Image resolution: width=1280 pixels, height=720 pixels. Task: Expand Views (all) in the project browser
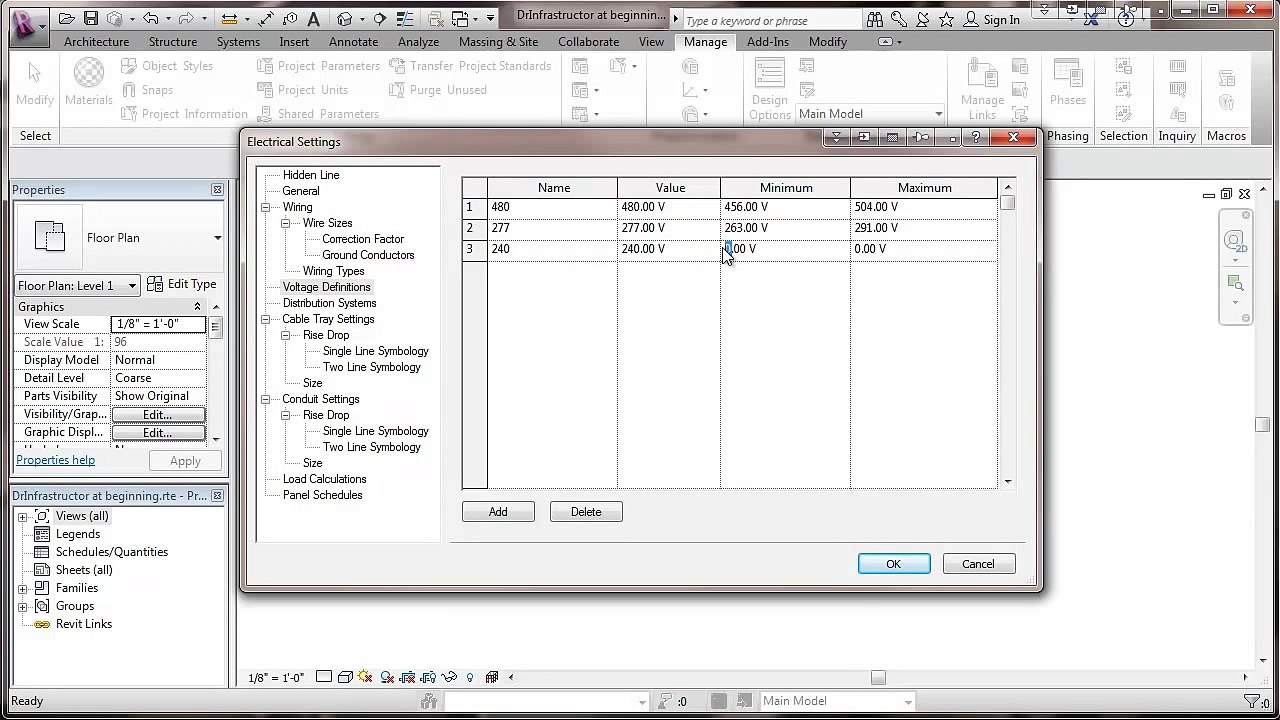(22, 516)
